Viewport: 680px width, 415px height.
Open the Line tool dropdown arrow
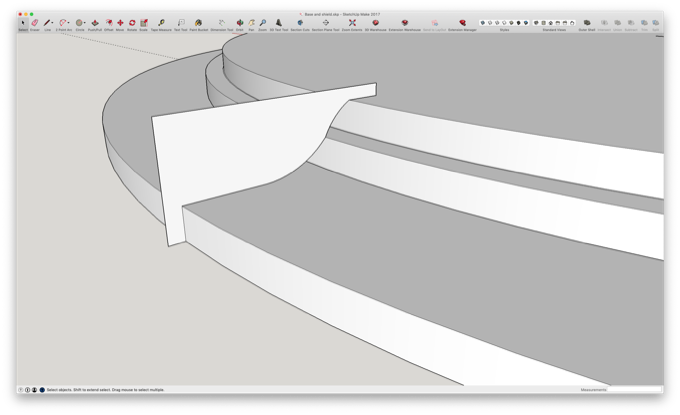click(52, 23)
